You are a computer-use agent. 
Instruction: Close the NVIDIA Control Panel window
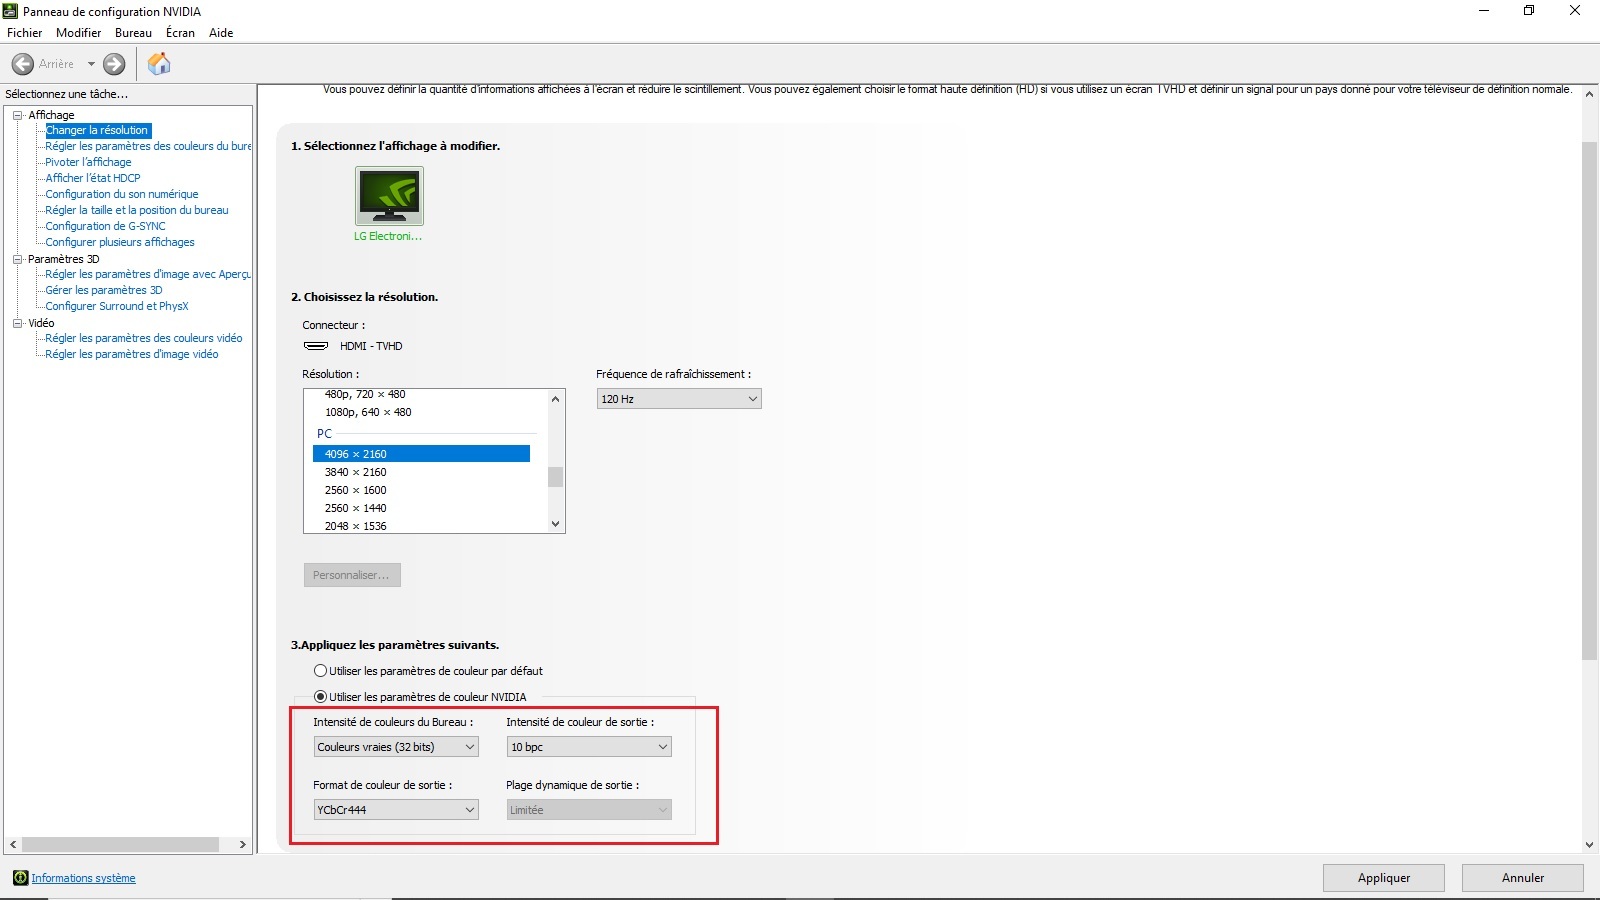coord(1575,11)
